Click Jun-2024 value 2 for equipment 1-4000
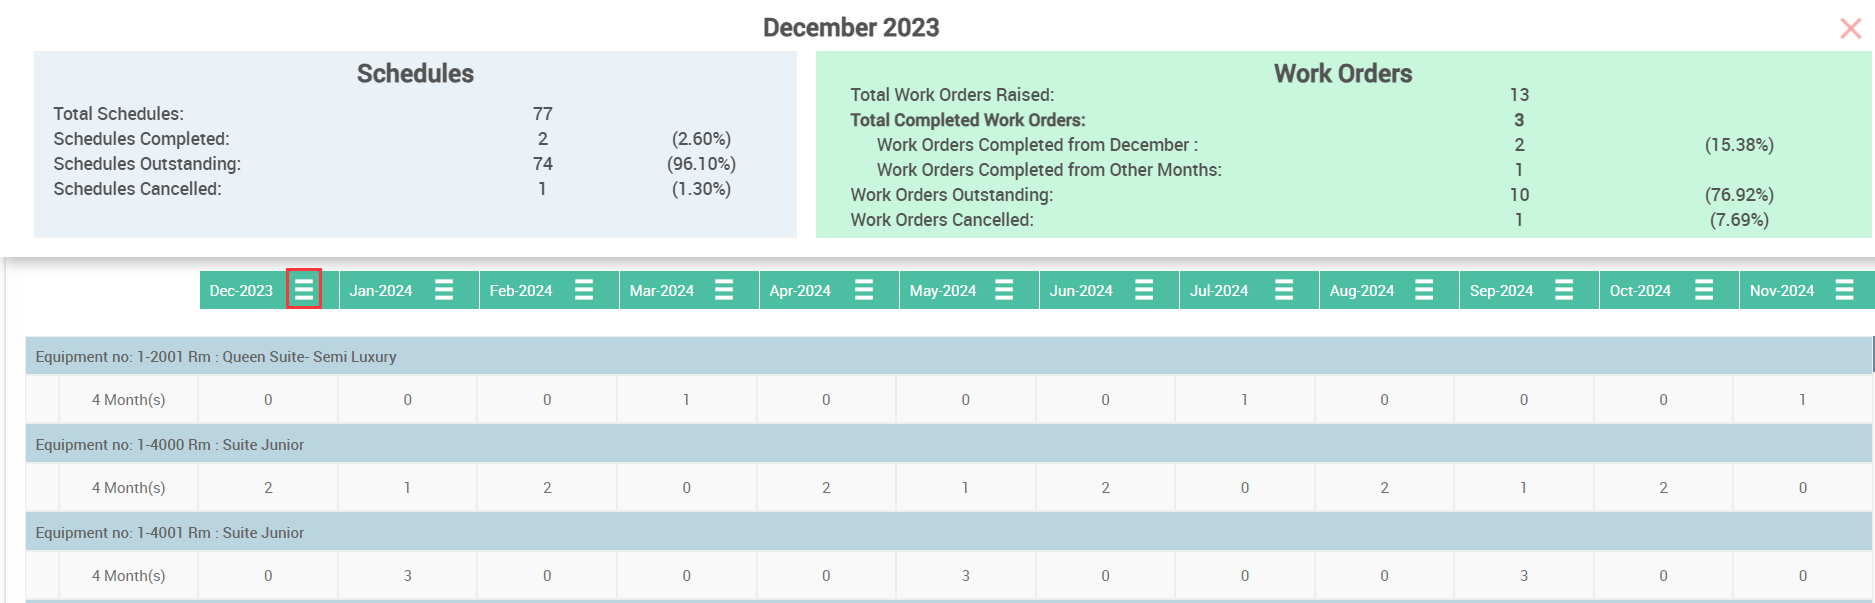Screen dimensions: 1875x603 point(1105,488)
